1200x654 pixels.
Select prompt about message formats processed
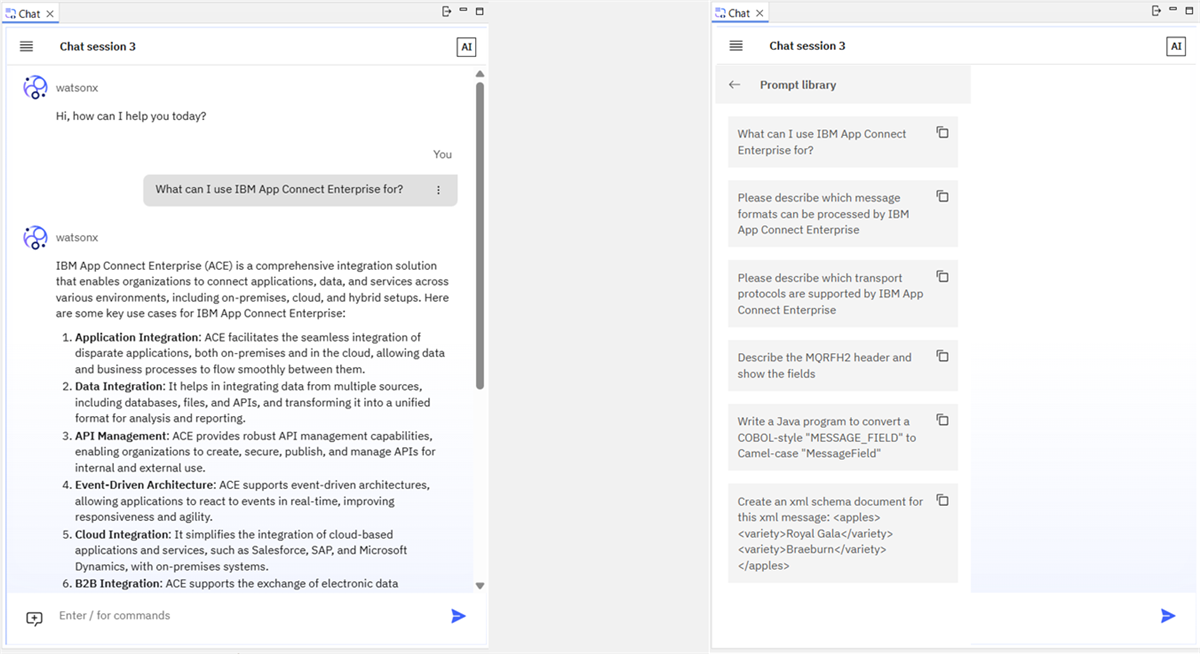[843, 214]
